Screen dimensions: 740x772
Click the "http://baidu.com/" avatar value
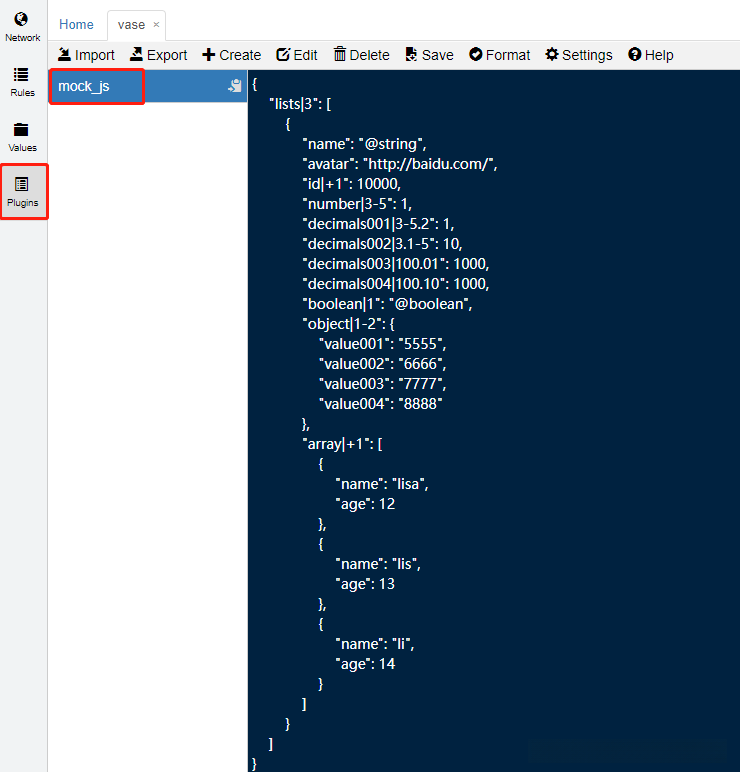pyautogui.click(x=430, y=164)
